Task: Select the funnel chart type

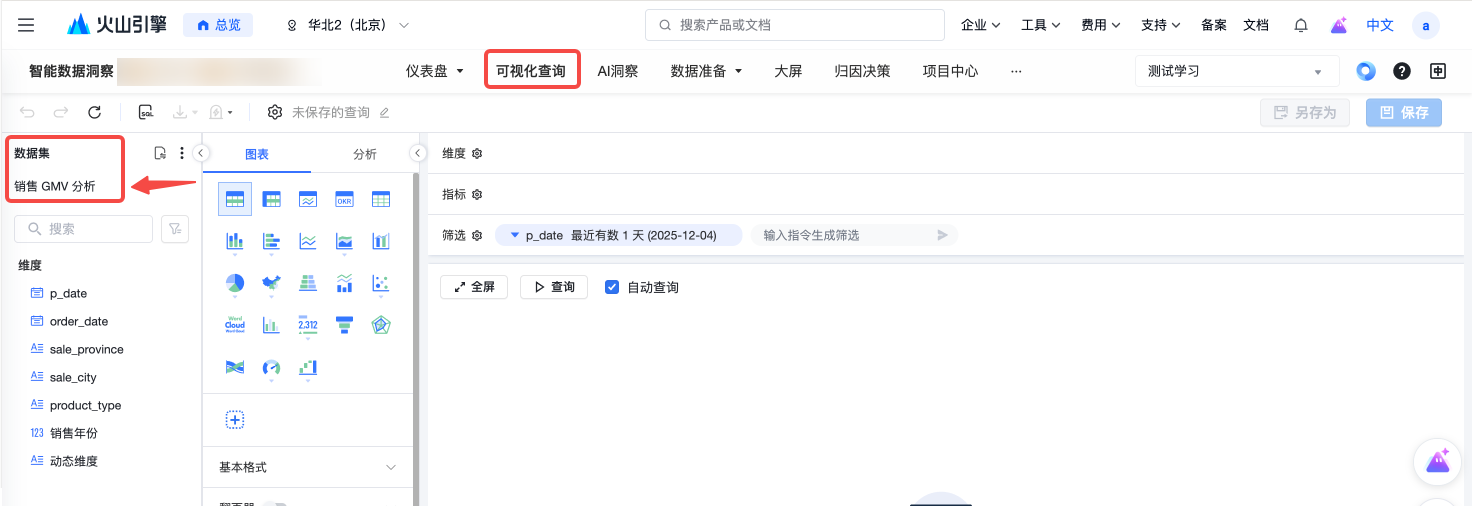Action: point(344,324)
